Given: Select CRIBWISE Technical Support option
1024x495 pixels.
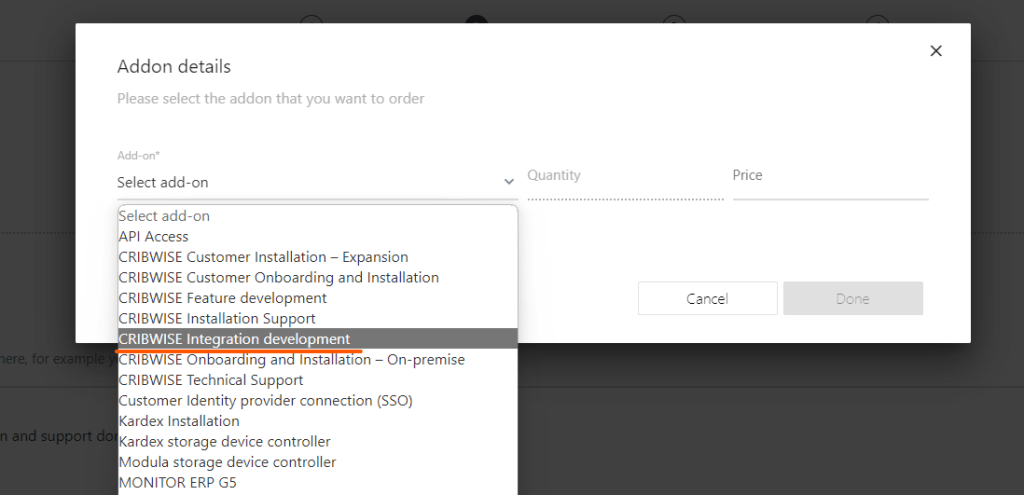Looking at the screenshot, I should 210,380.
